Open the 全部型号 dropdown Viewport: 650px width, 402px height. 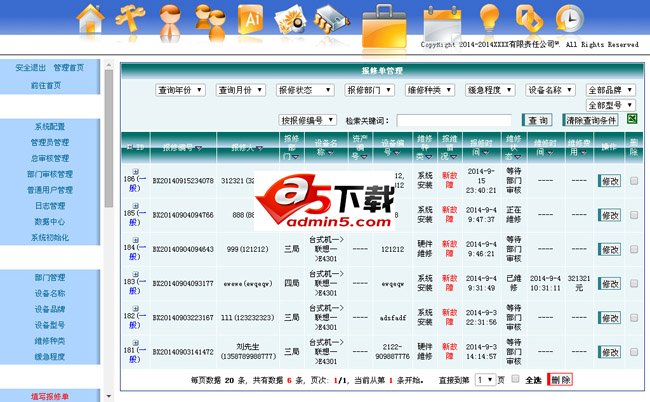(x=611, y=105)
